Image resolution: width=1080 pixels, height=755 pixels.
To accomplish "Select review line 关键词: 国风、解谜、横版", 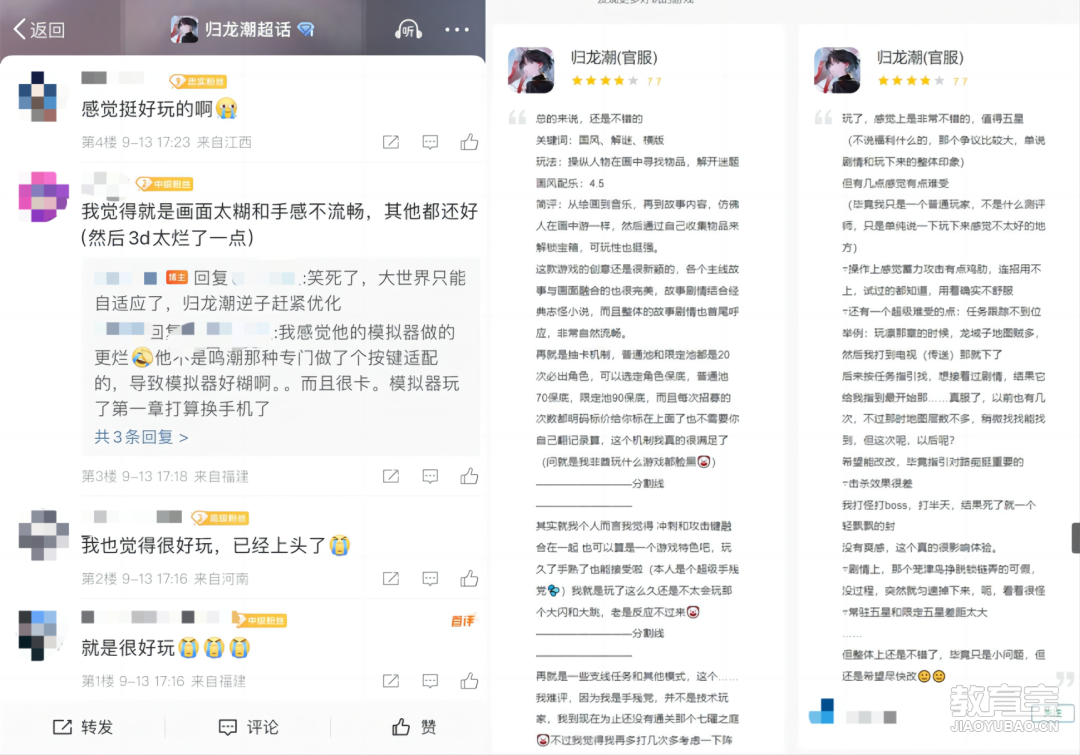I will point(600,140).
